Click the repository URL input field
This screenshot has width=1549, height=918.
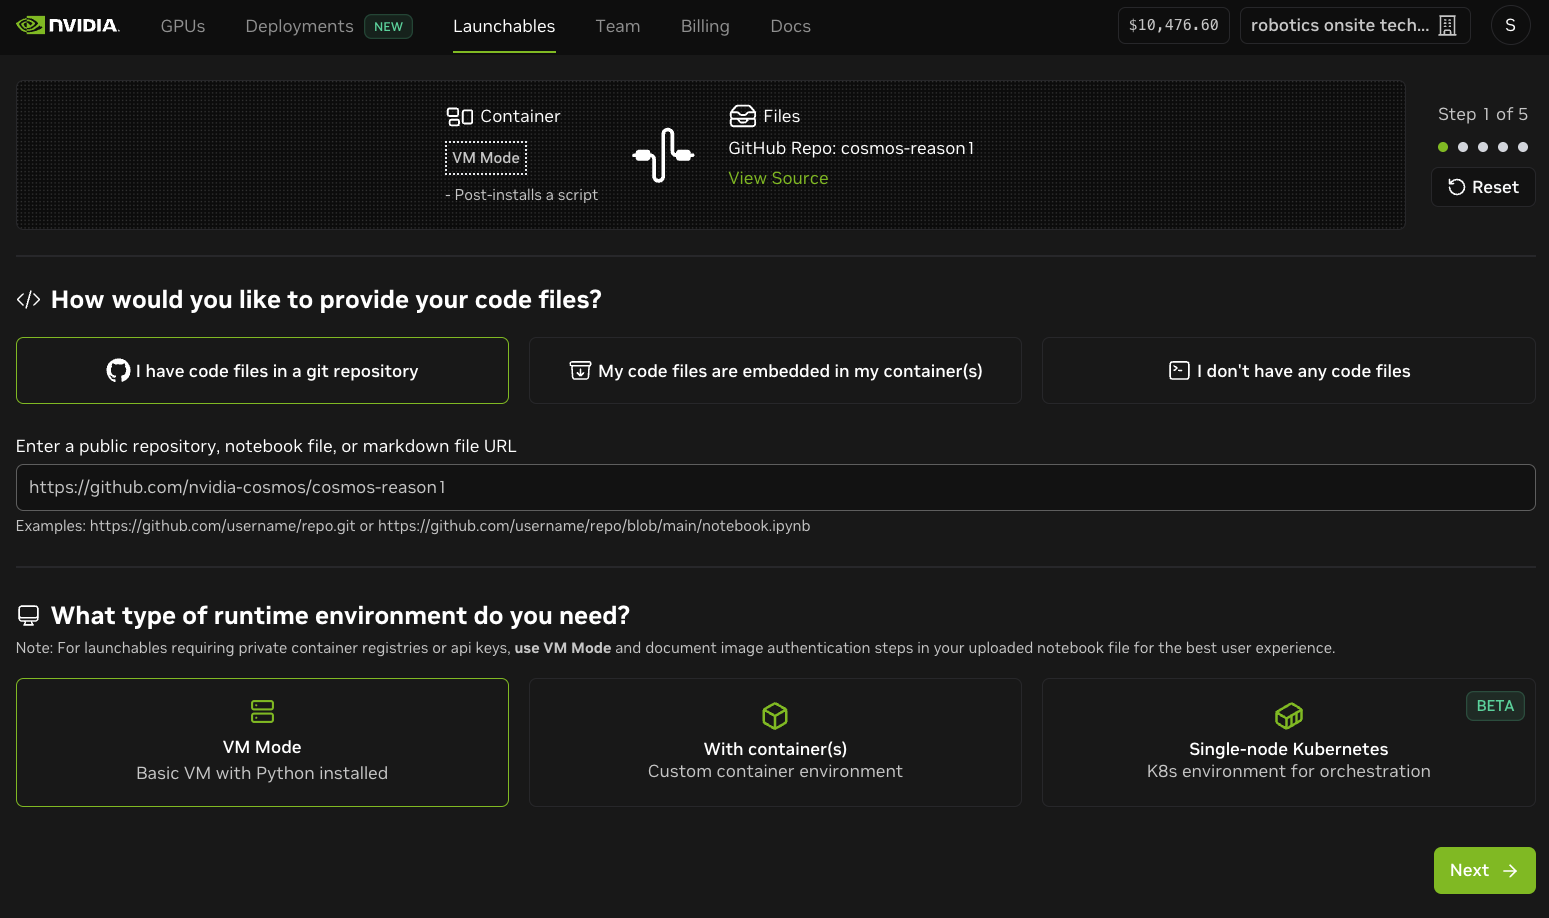(x=775, y=487)
